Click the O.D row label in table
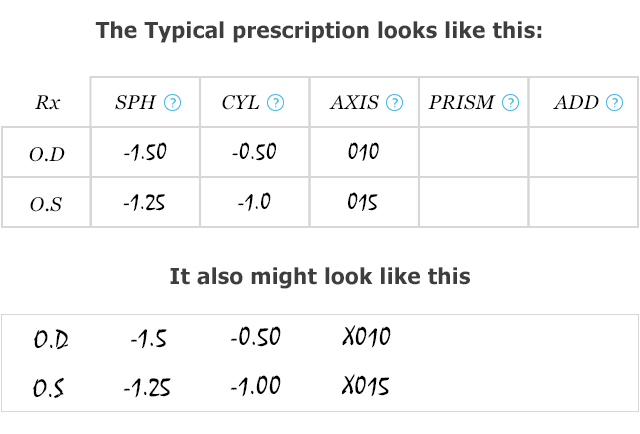Viewport: 640px width, 434px height. [47, 154]
